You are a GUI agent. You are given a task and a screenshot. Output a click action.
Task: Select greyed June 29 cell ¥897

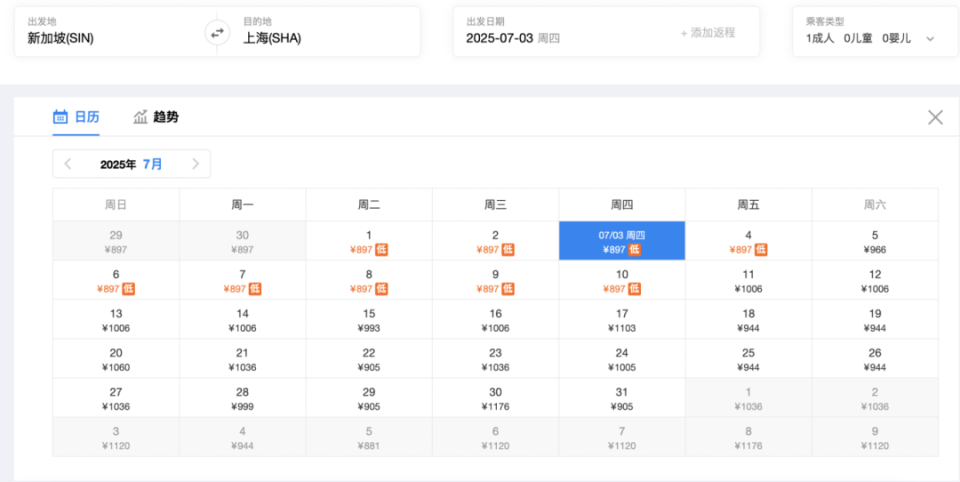click(116, 241)
